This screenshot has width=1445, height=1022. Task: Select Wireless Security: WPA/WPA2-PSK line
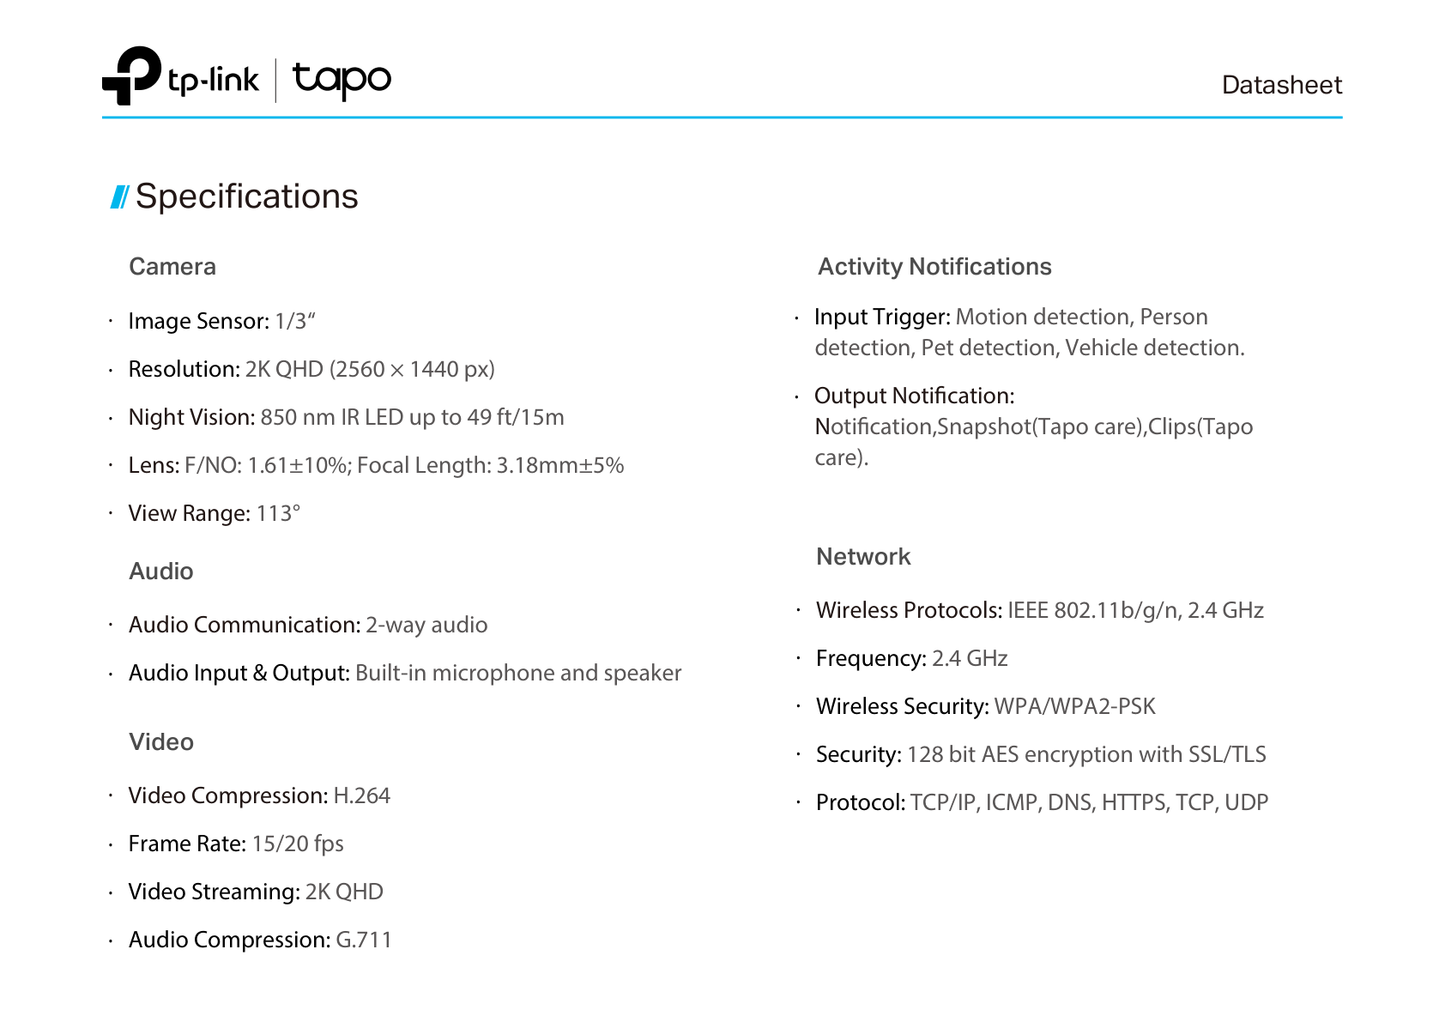[986, 706]
